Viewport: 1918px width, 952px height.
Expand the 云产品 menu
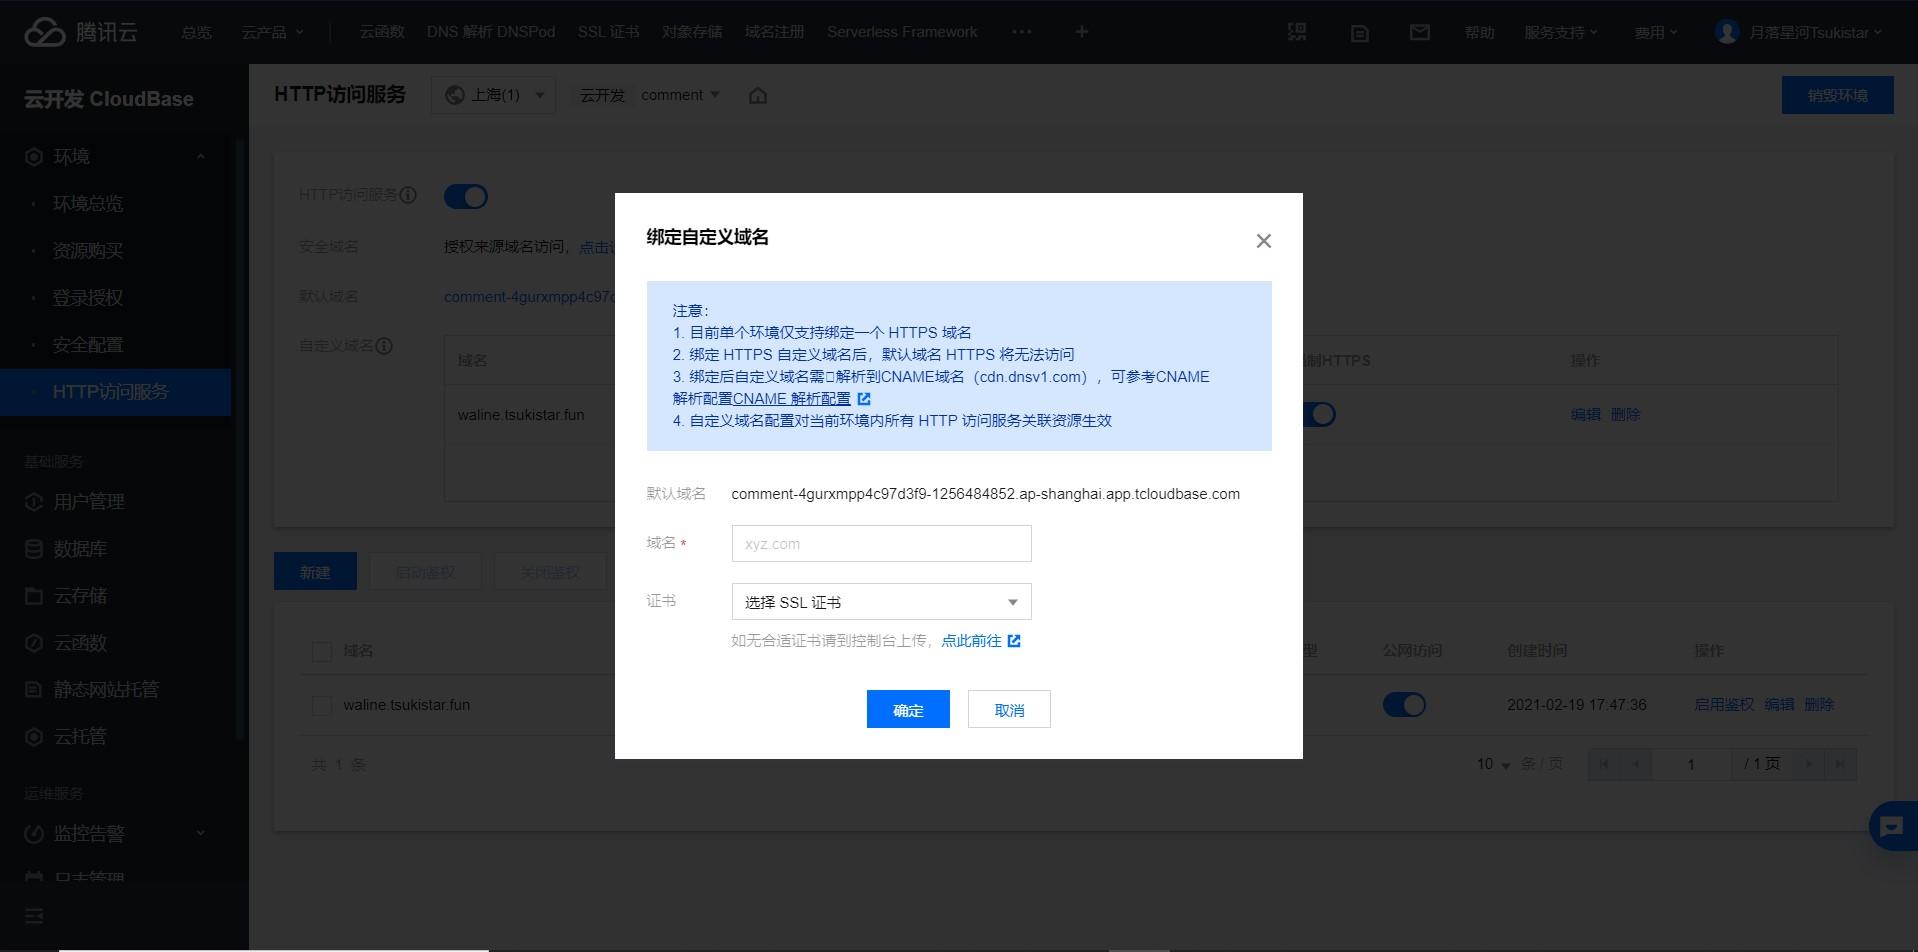click(x=272, y=32)
